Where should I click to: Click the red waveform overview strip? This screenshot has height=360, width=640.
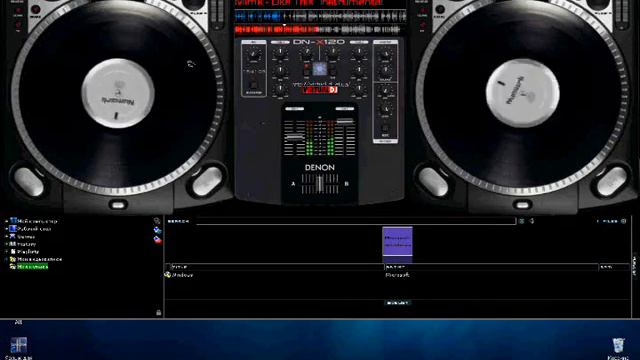pyautogui.click(x=318, y=29)
